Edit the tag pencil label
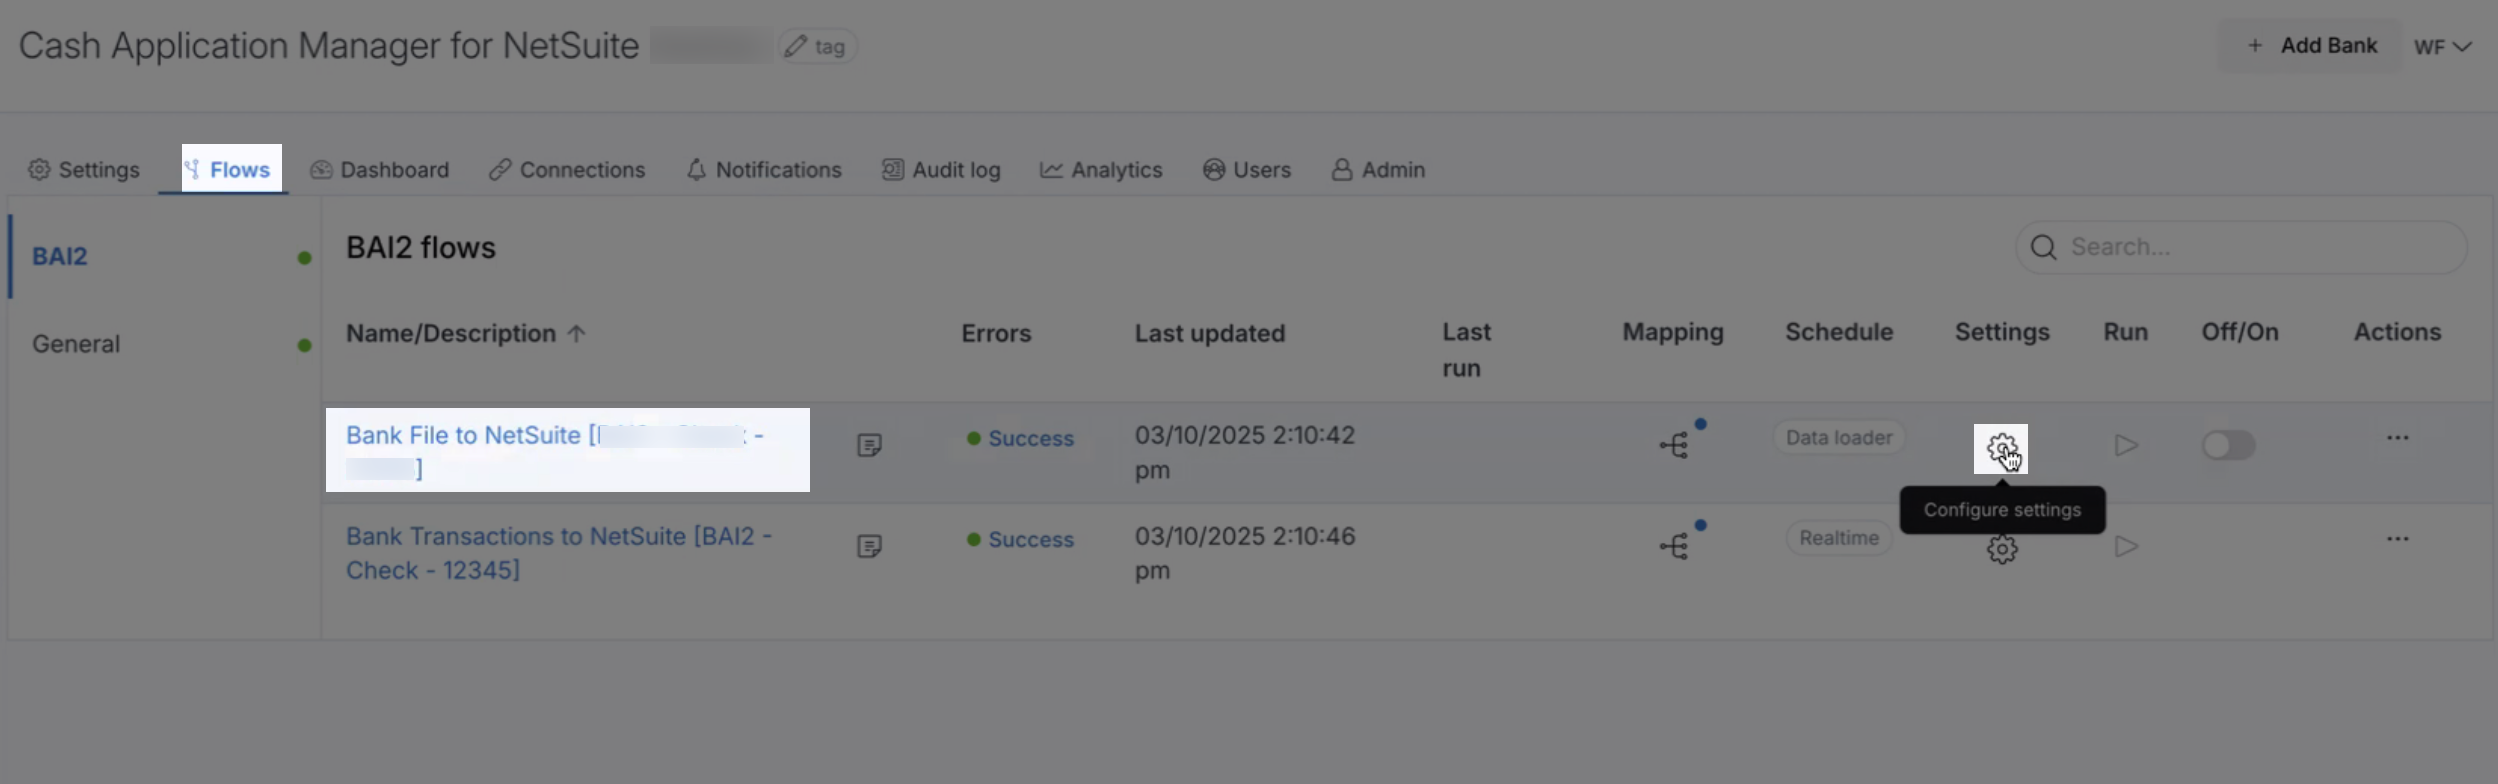This screenshot has height=784, width=2498. click(816, 47)
